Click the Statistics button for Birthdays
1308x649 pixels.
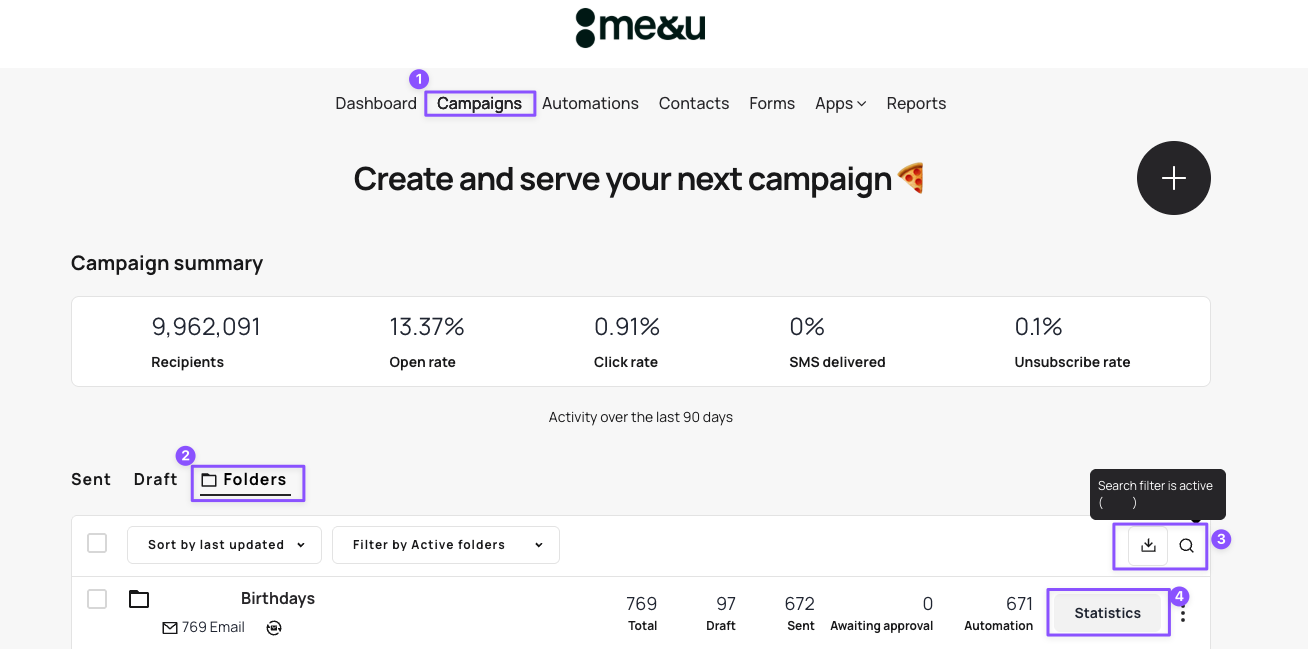click(x=1107, y=613)
